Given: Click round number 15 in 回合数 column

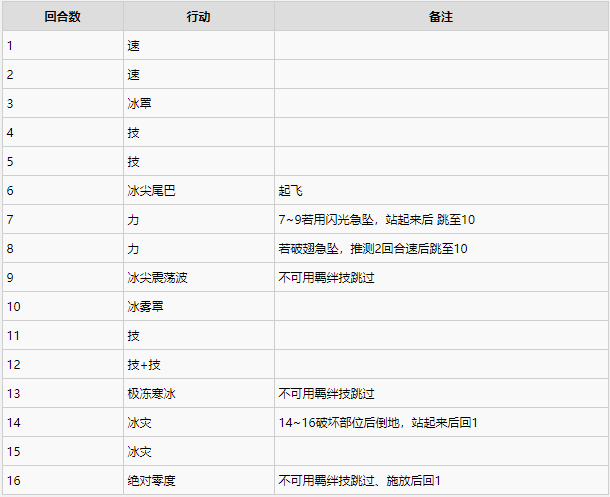Looking at the screenshot, I should pyautogui.click(x=13, y=452).
